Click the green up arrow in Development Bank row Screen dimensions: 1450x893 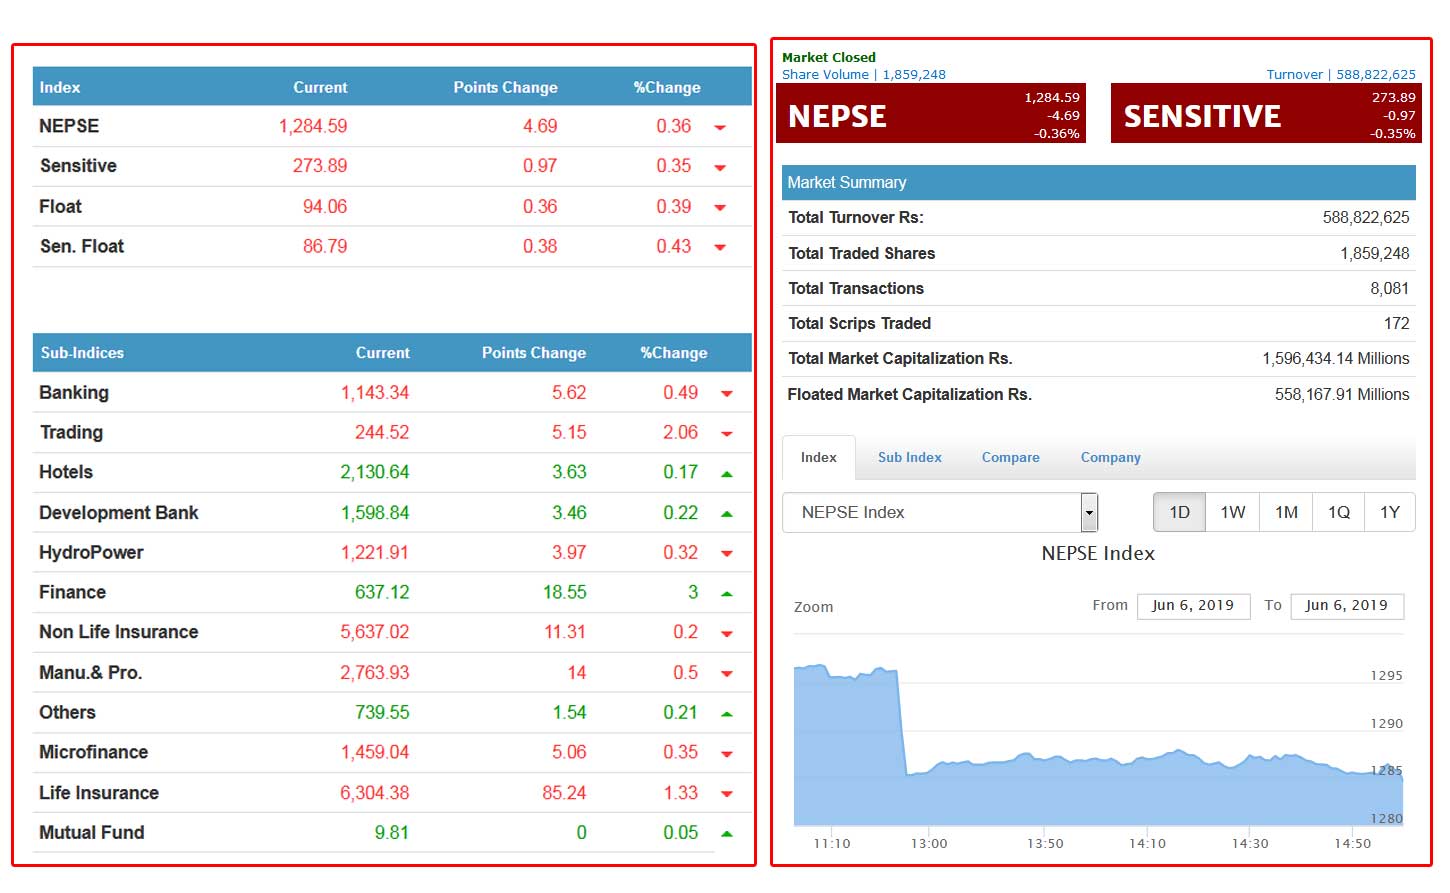(x=727, y=514)
